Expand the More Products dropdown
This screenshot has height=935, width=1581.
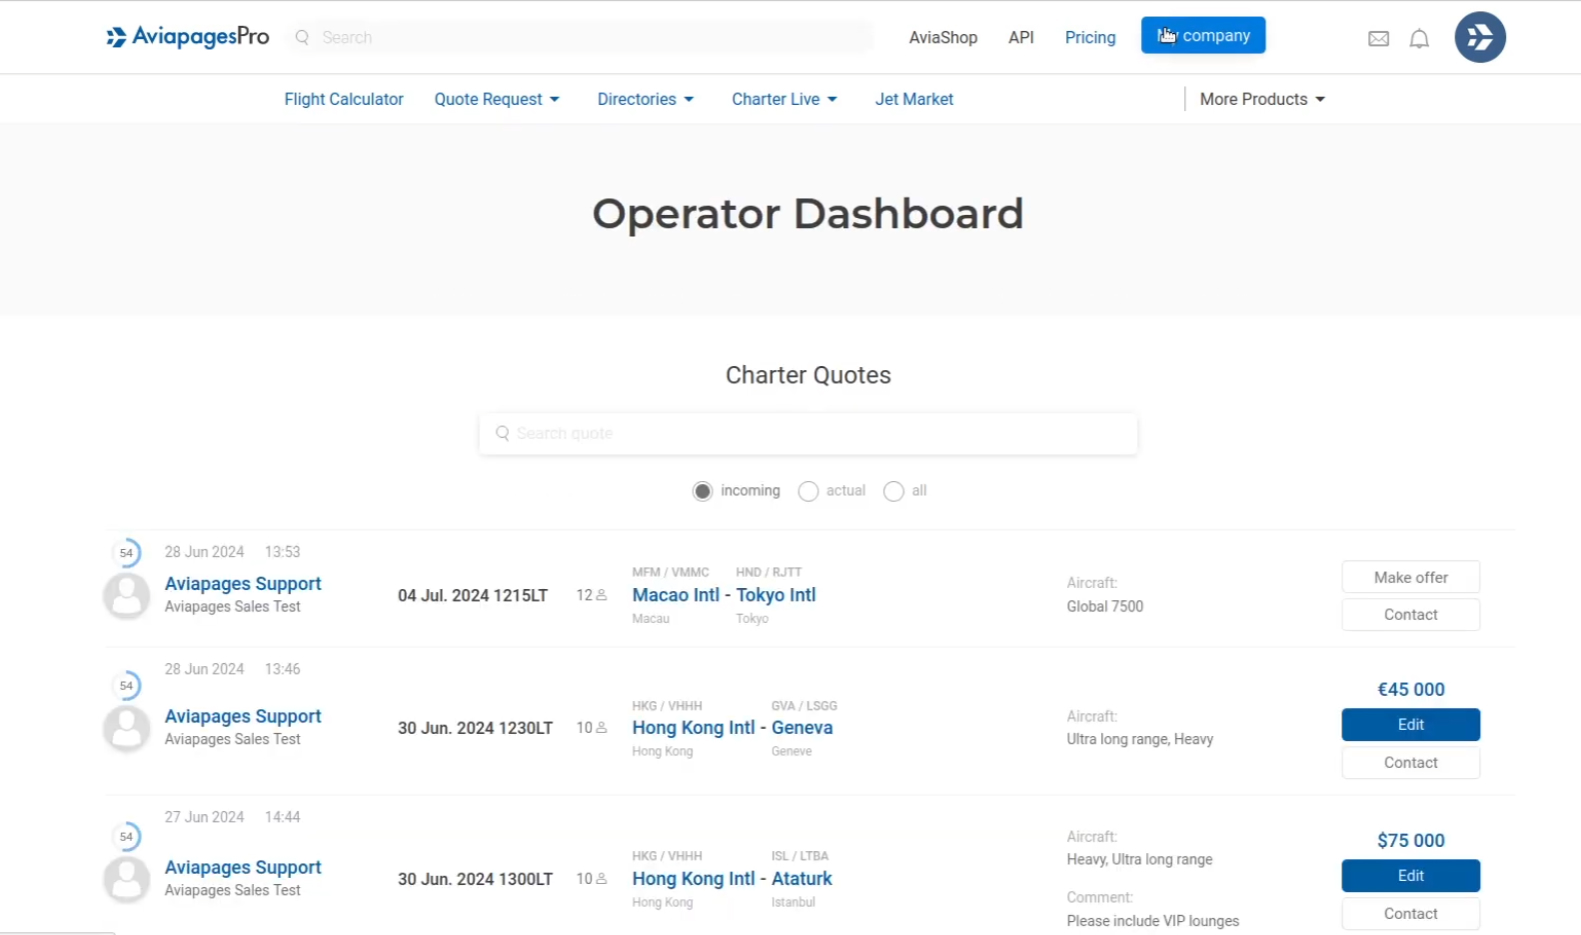coord(1262,99)
